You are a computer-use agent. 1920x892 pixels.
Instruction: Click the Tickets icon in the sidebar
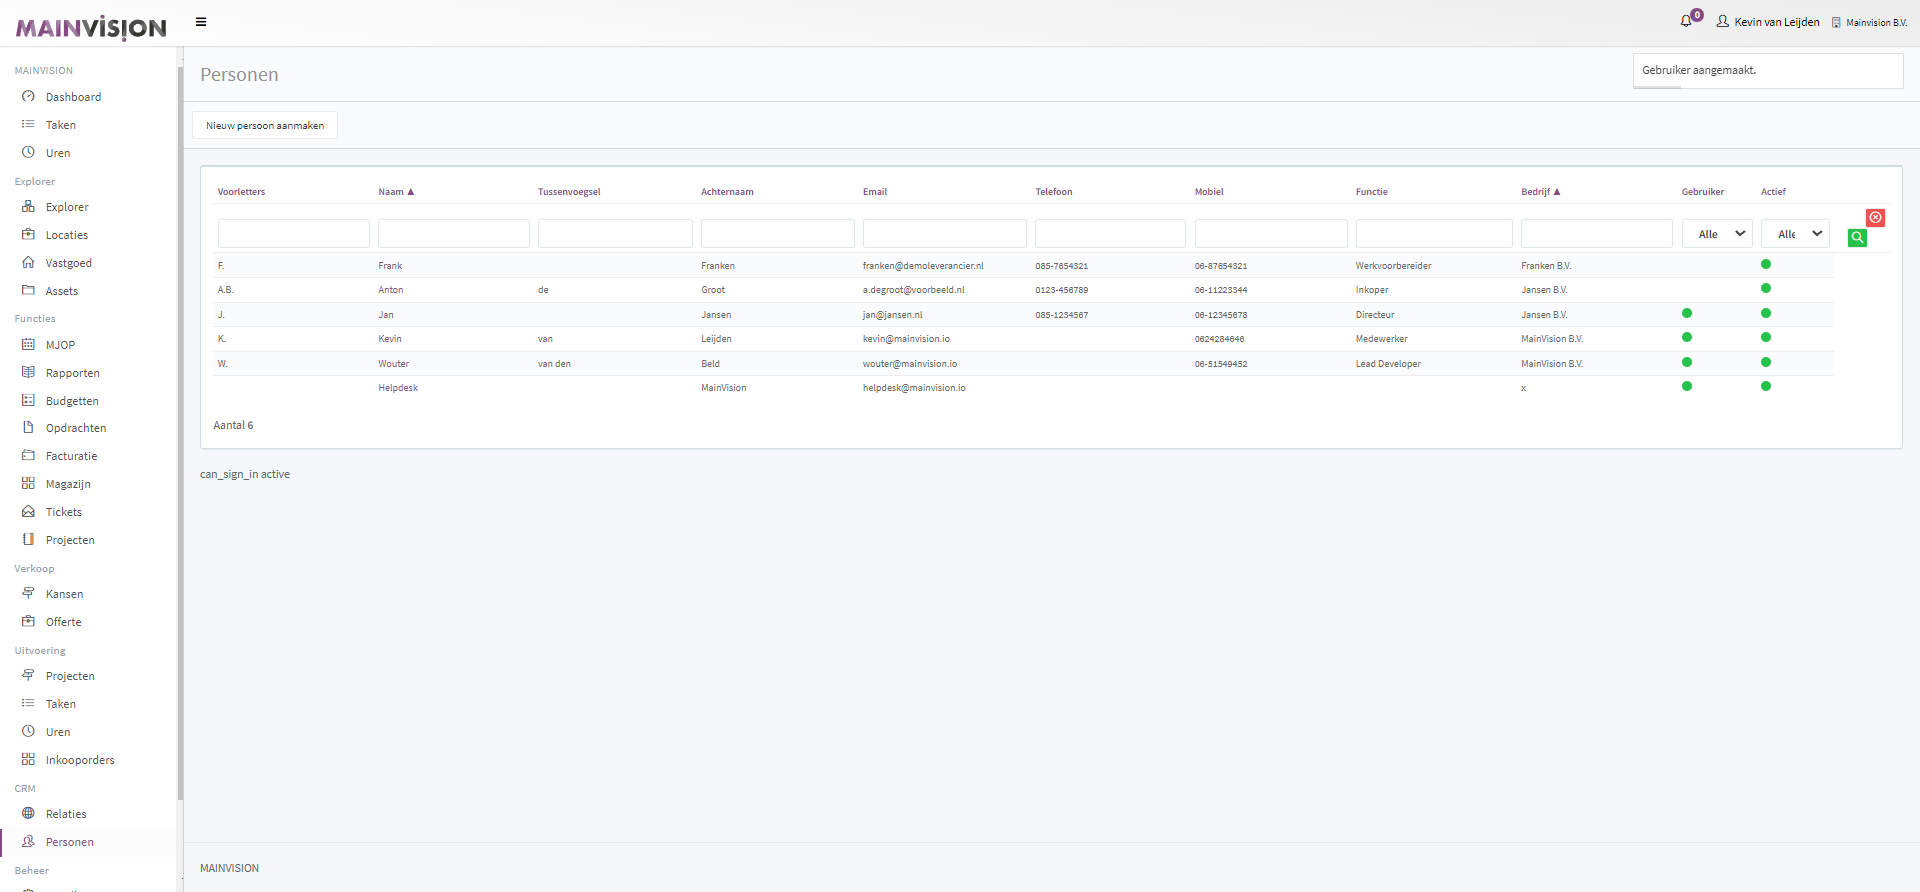[28, 512]
